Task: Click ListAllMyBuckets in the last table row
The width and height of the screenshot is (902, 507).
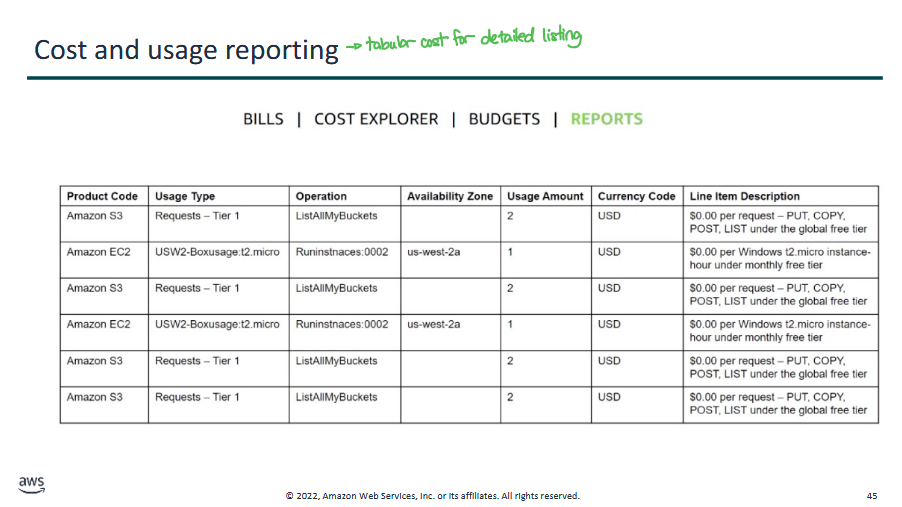Action: pos(336,397)
